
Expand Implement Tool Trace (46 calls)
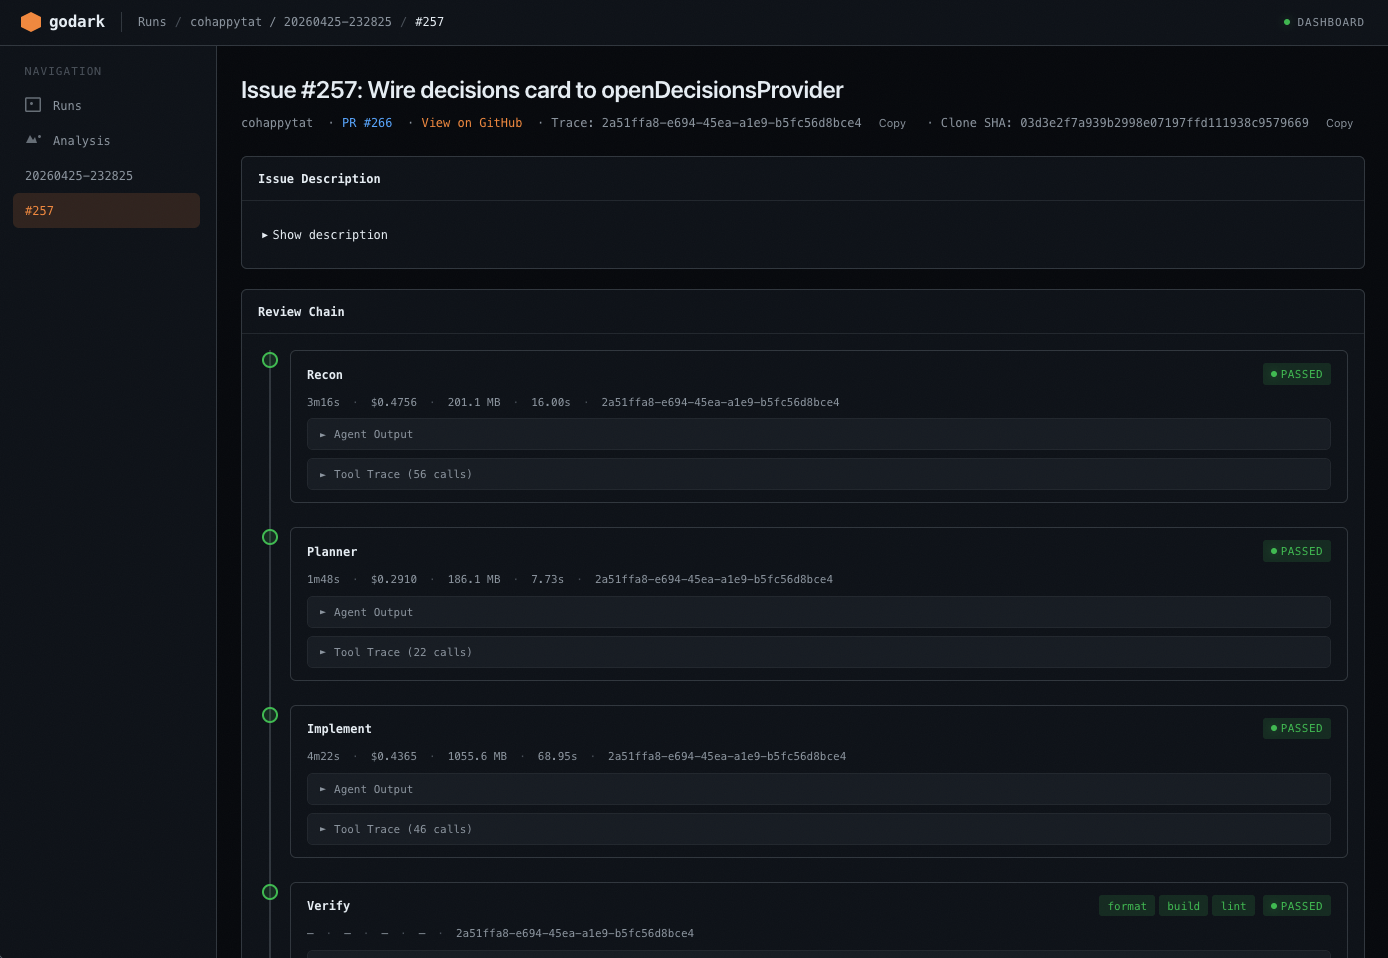pyautogui.click(x=818, y=829)
